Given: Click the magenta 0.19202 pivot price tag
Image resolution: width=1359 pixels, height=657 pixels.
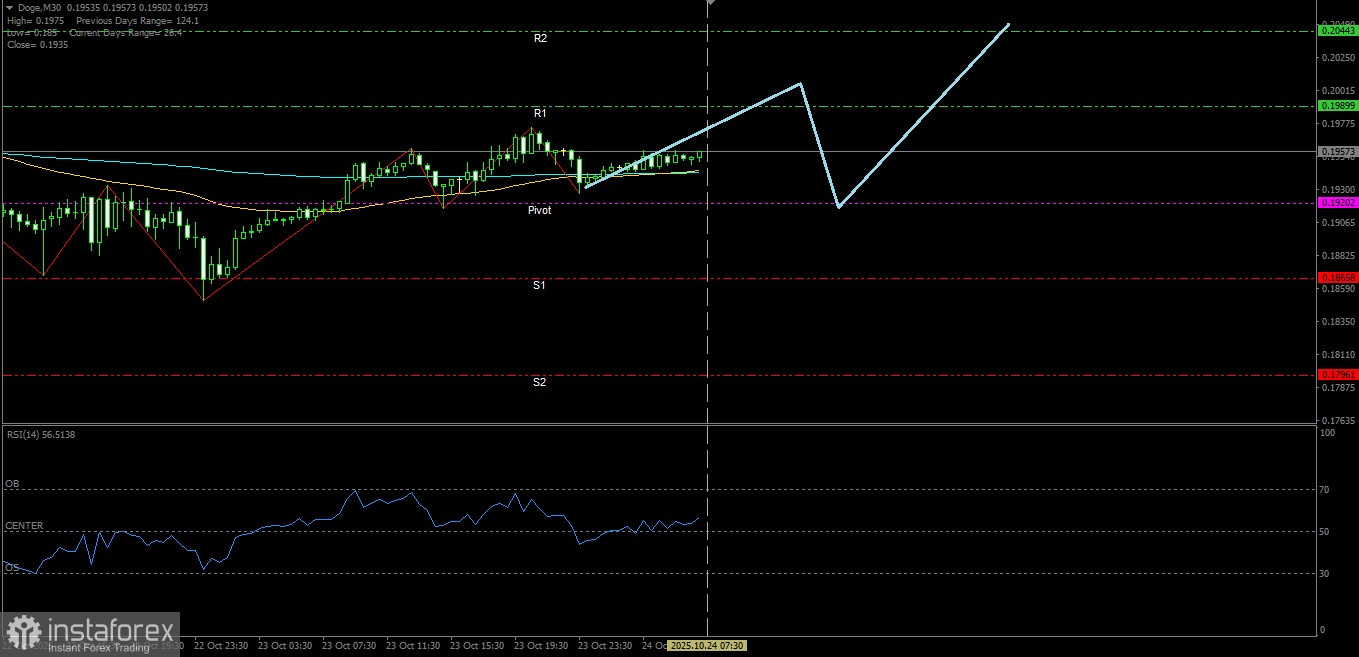Looking at the screenshot, I should click(x=1338, y=202).
